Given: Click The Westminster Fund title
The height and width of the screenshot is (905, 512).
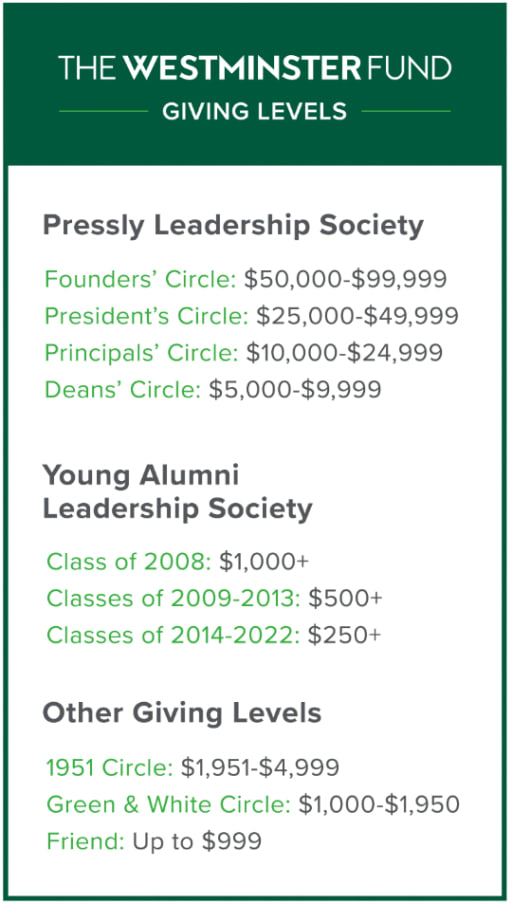Looking at the screenshot, I should pyautogui.click(x=255, y=69).
